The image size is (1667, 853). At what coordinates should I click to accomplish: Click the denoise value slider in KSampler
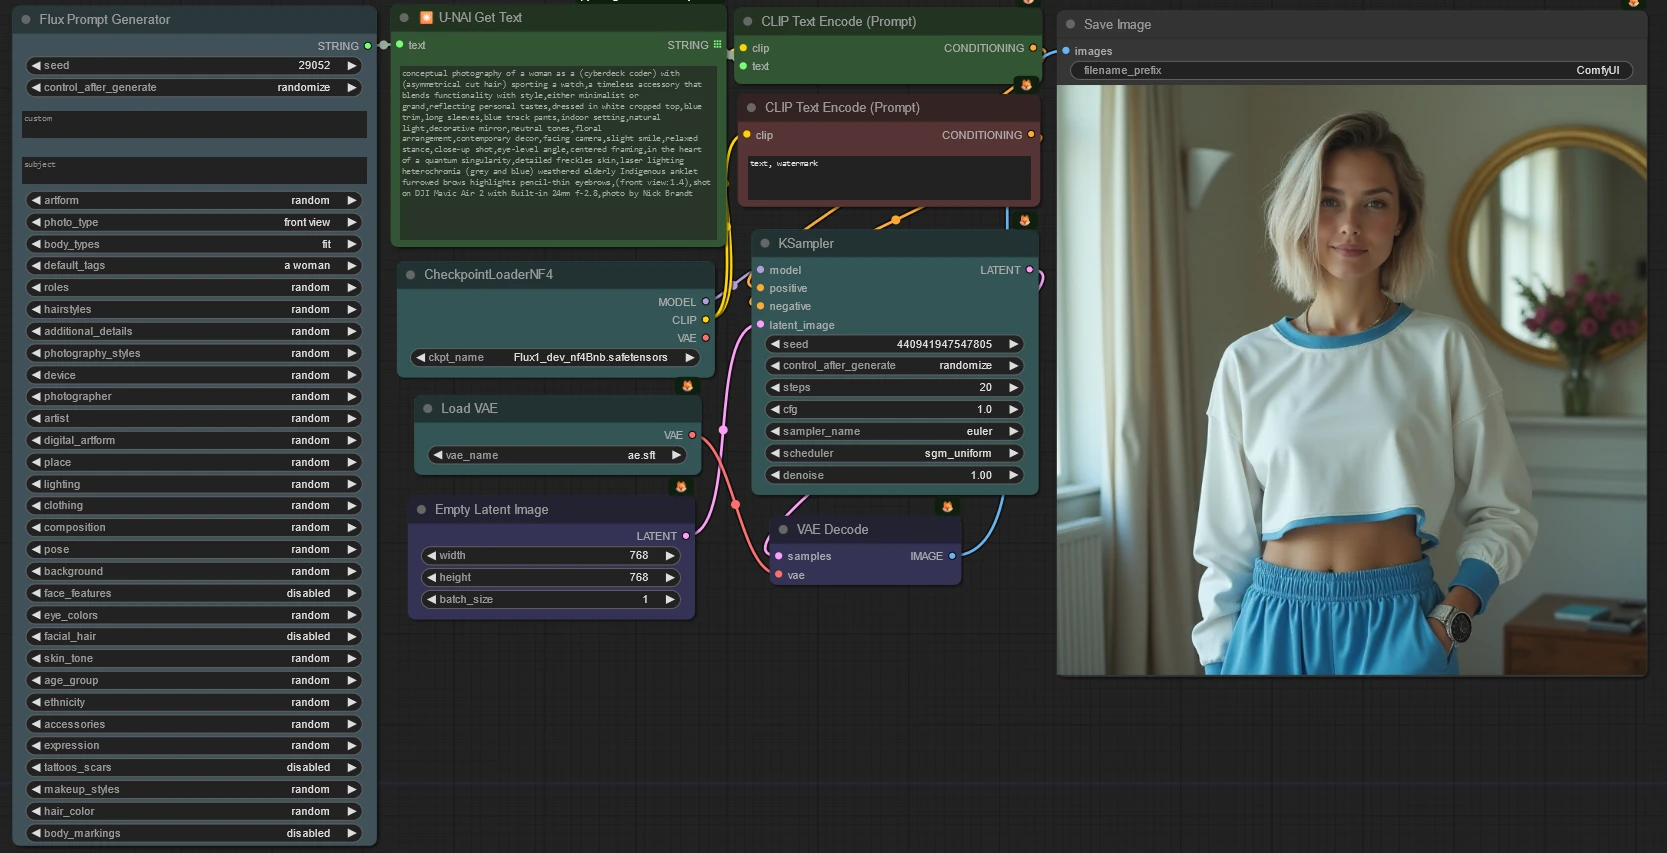click(x=894, y=475)
